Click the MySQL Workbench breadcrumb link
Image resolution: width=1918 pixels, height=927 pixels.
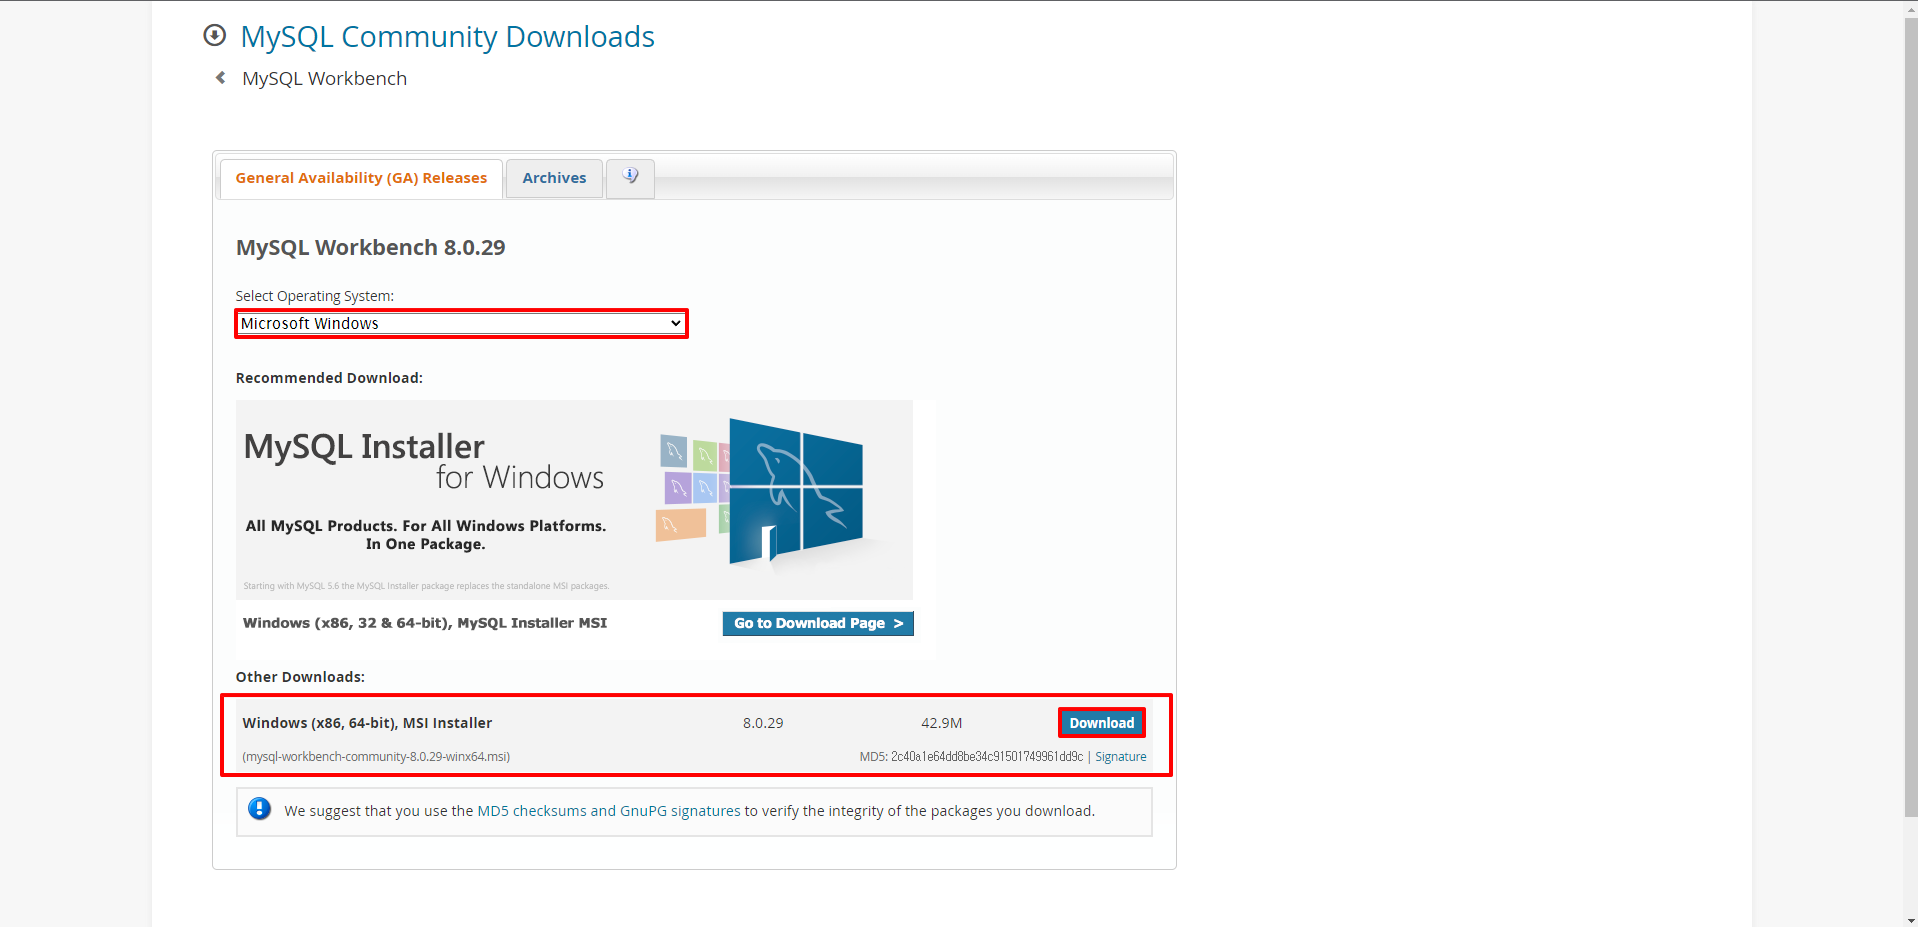point(324,78)
